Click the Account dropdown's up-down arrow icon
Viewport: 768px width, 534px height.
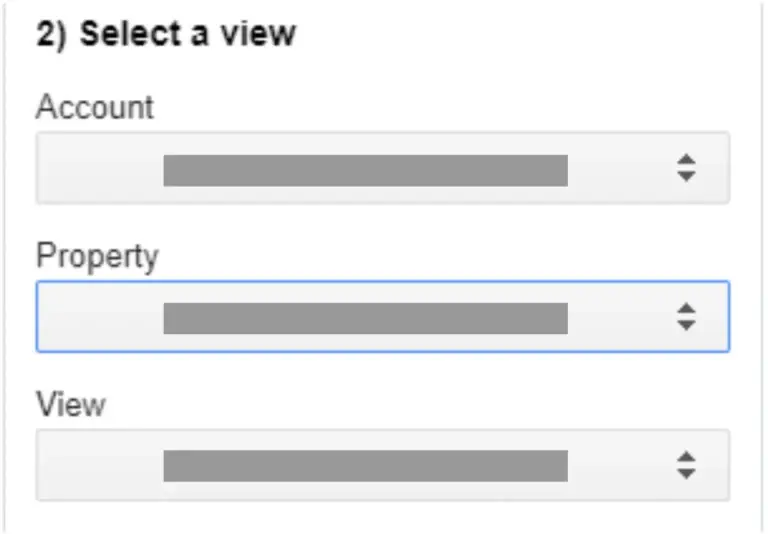[685, 168]
